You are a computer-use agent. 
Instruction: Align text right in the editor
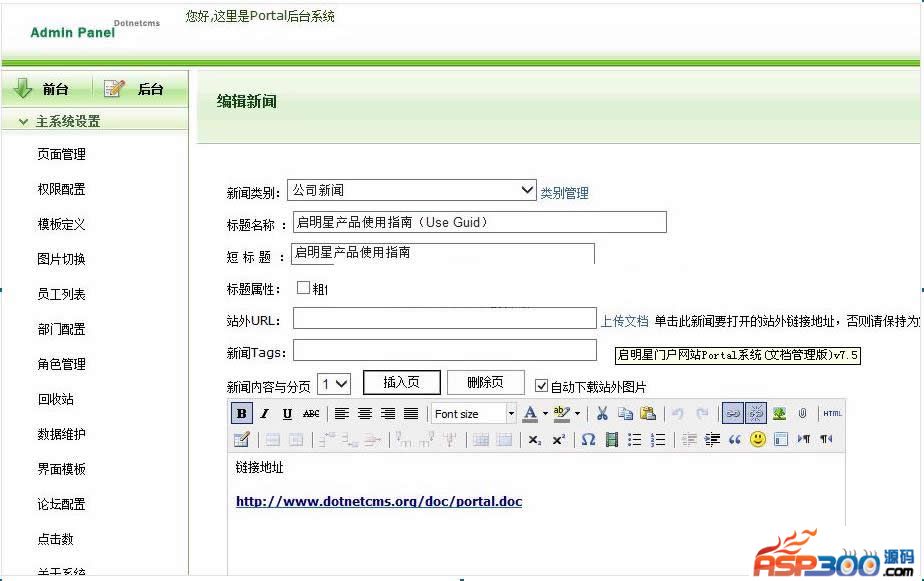tap(388, 414)
